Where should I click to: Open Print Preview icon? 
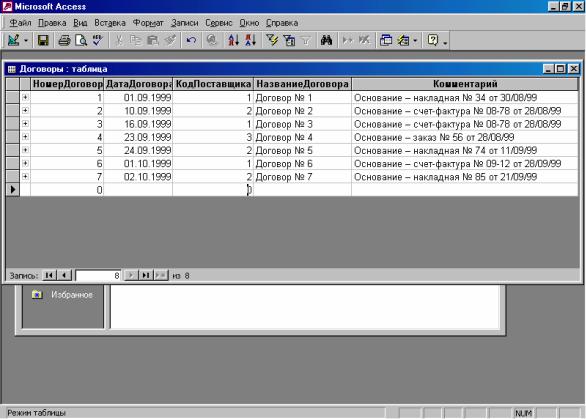[81, 40]
